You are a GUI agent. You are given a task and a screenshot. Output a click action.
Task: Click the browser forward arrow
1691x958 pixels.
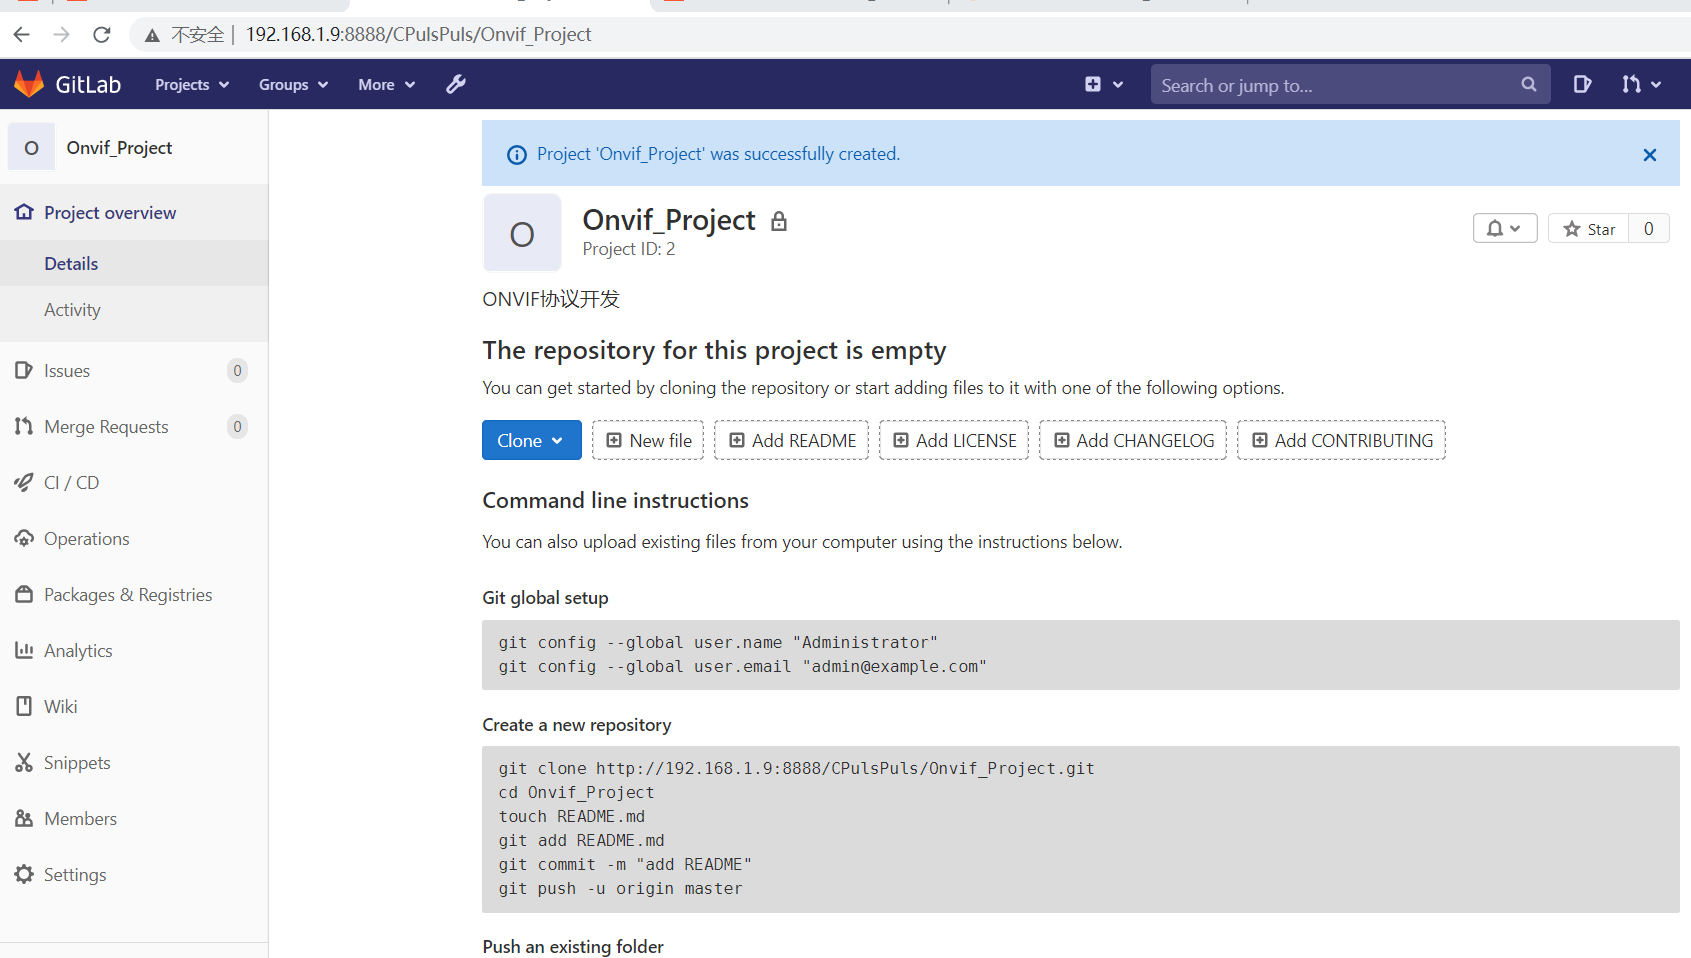tap(62, 35)
